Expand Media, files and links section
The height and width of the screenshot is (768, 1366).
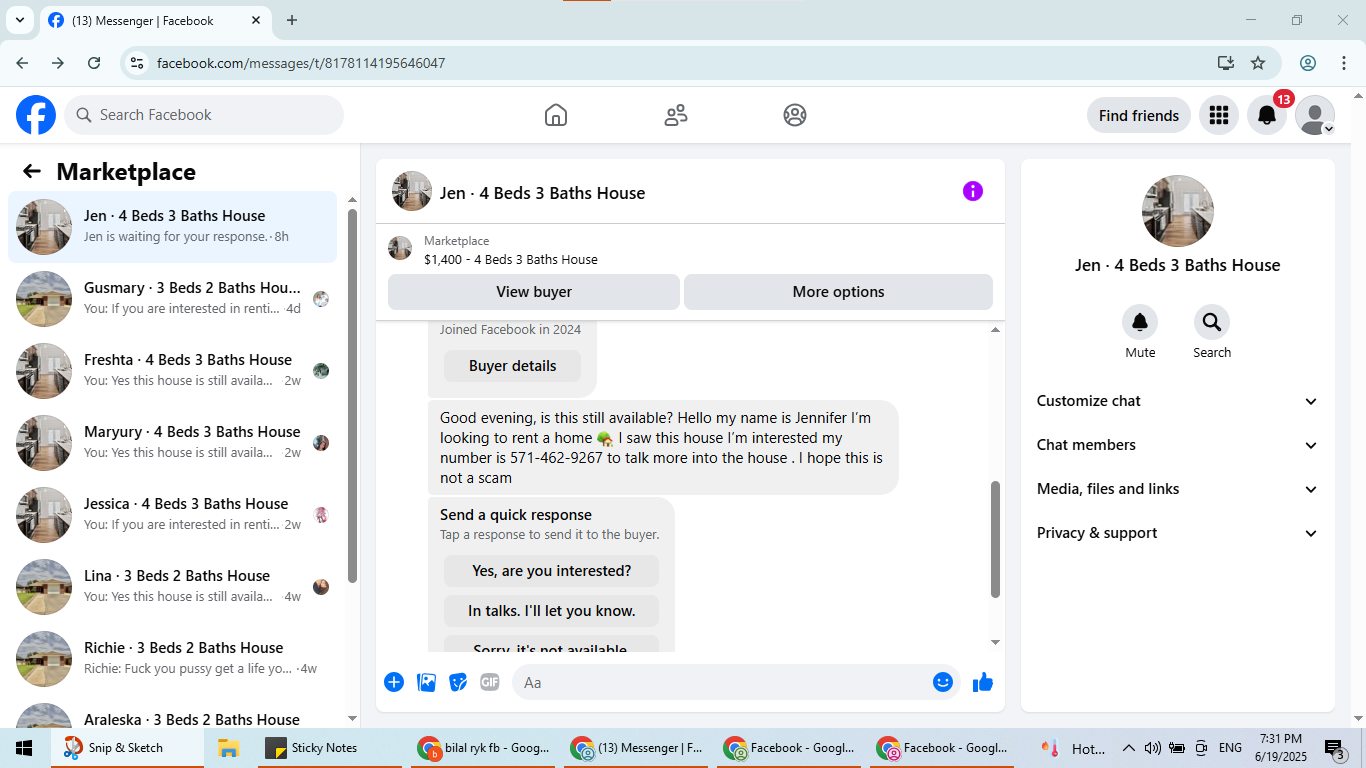pyautogui.click(x=1178, y=489)
